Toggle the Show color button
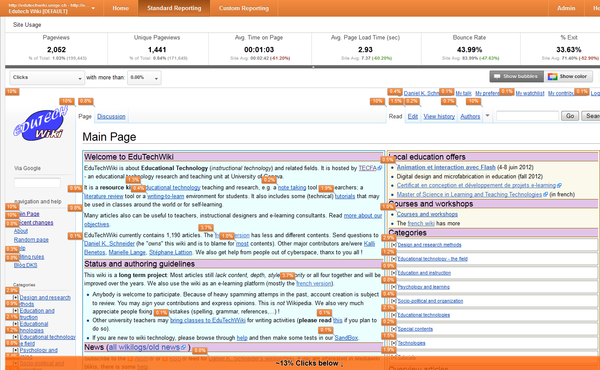This screenshot has height=370, width=600. pos(569,77)
